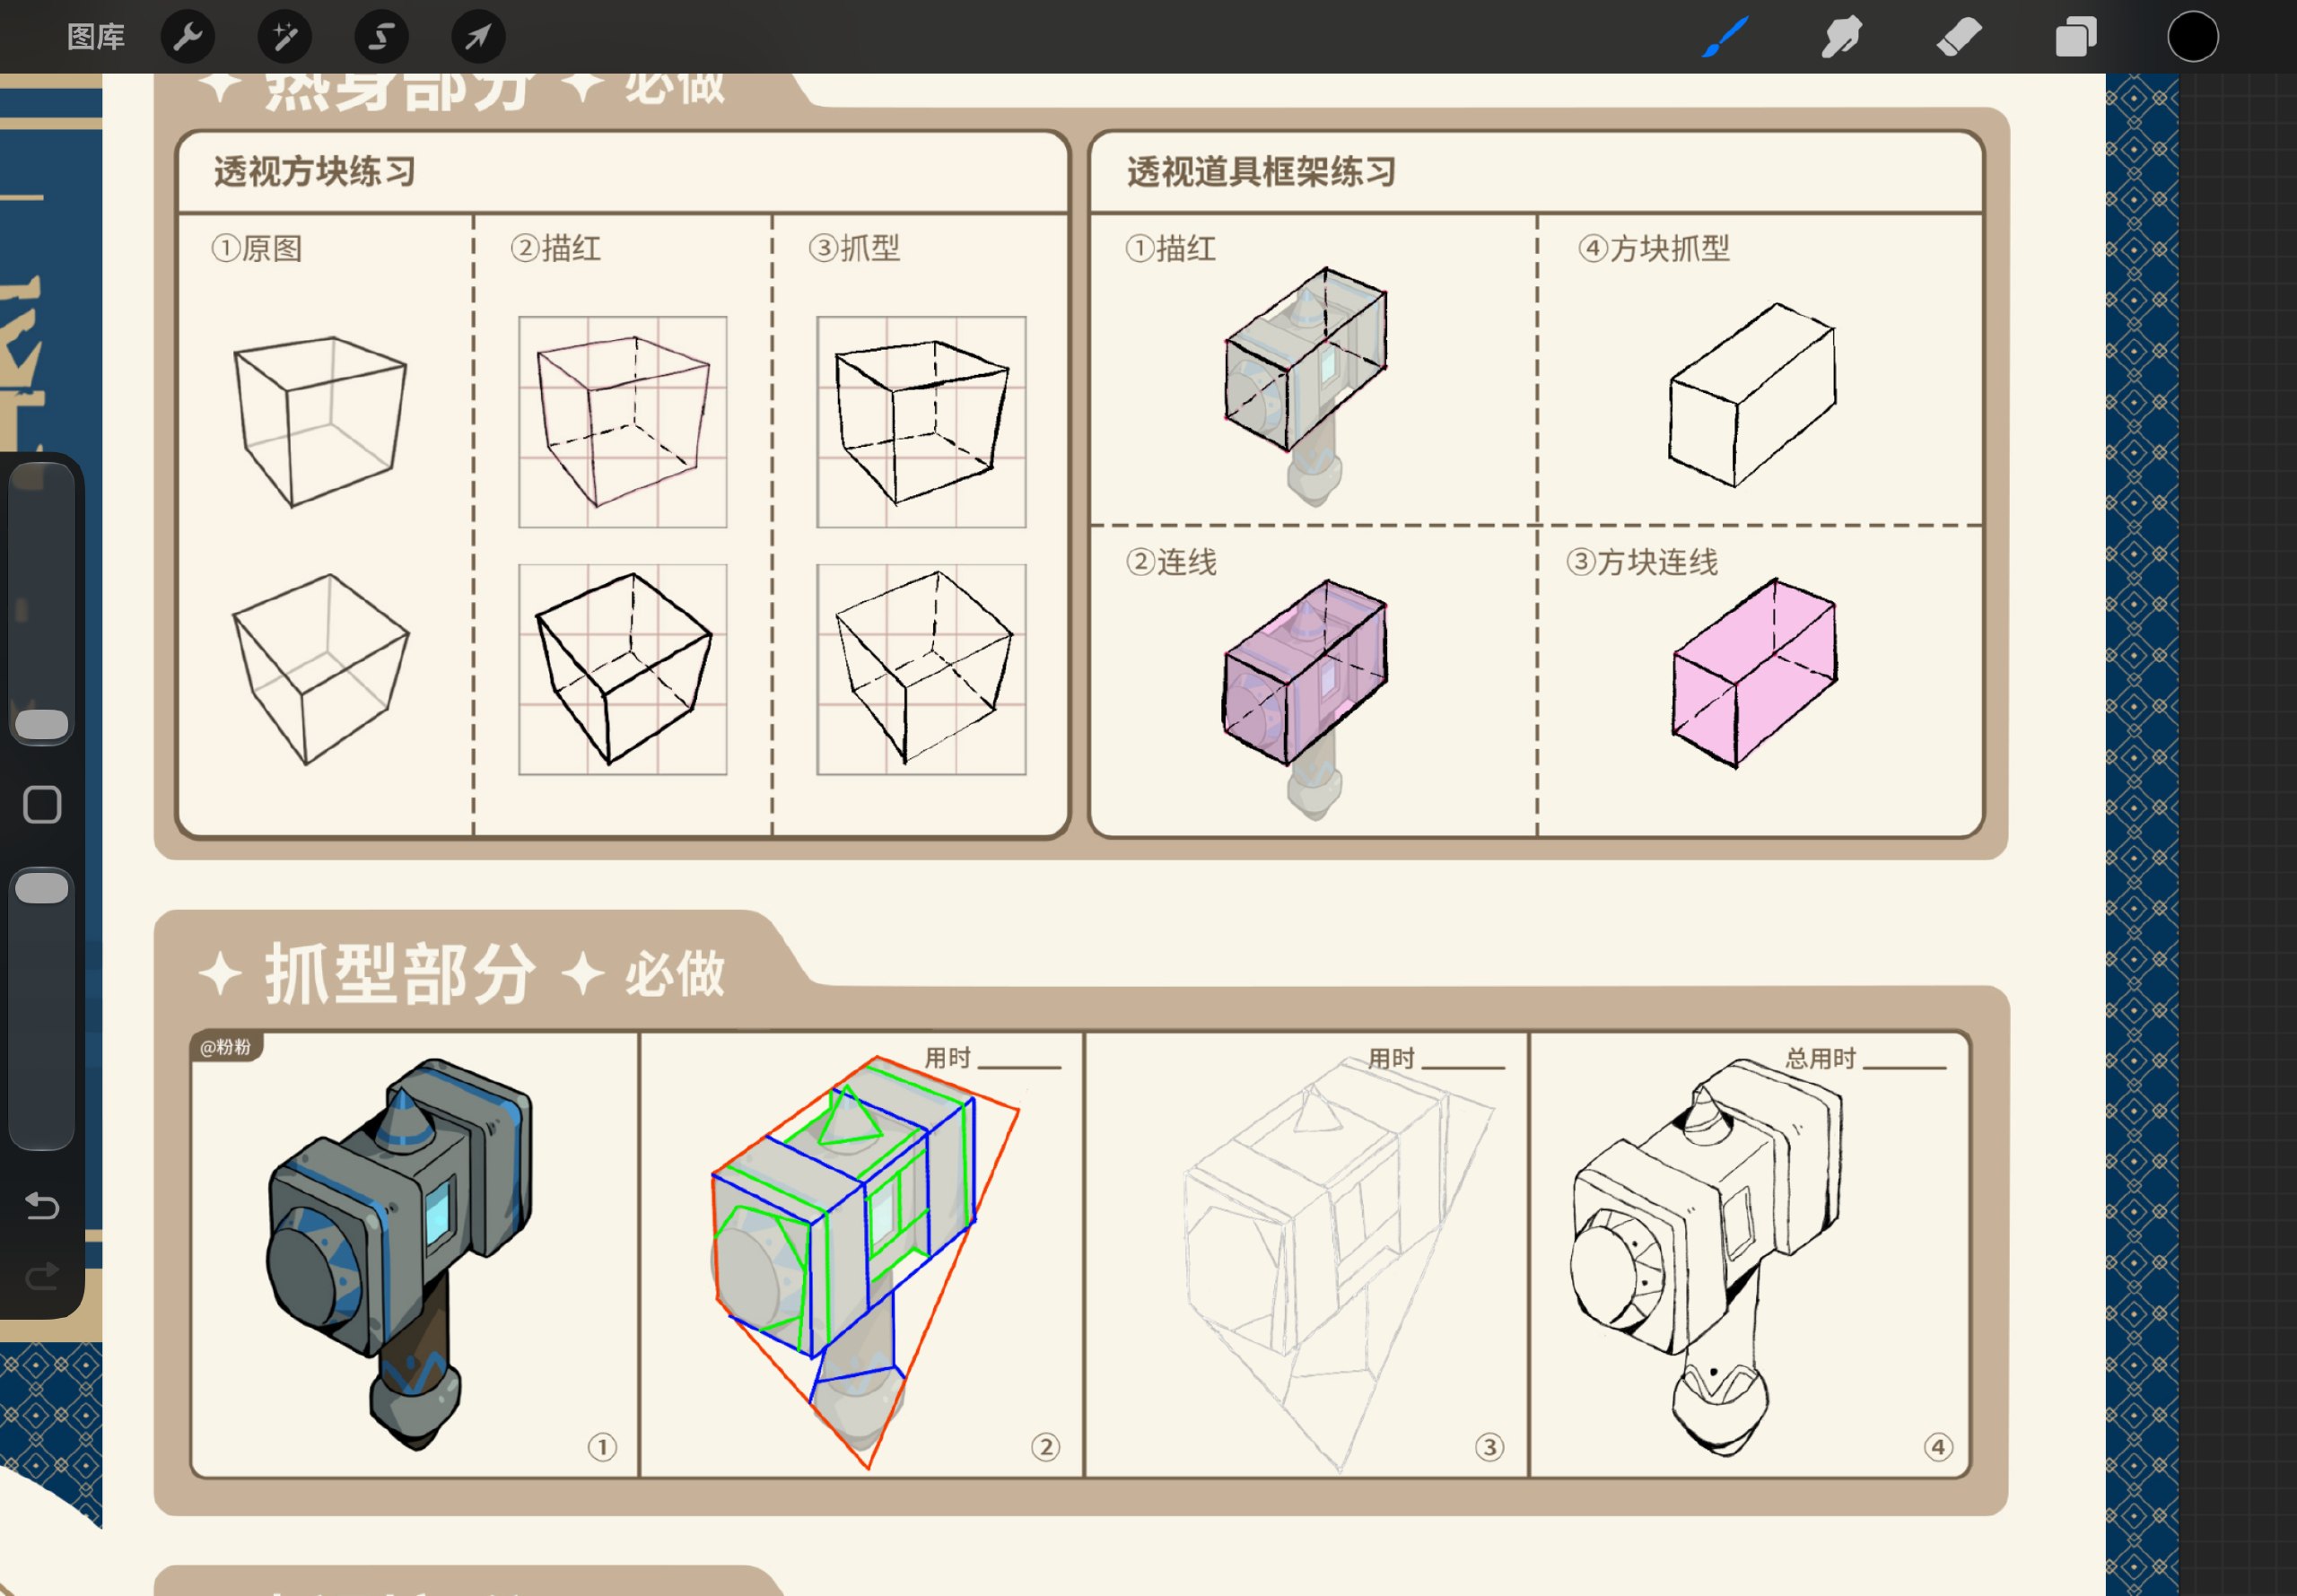Select the Brush tool
2297x1596 pixels.
coord(1725,37)
